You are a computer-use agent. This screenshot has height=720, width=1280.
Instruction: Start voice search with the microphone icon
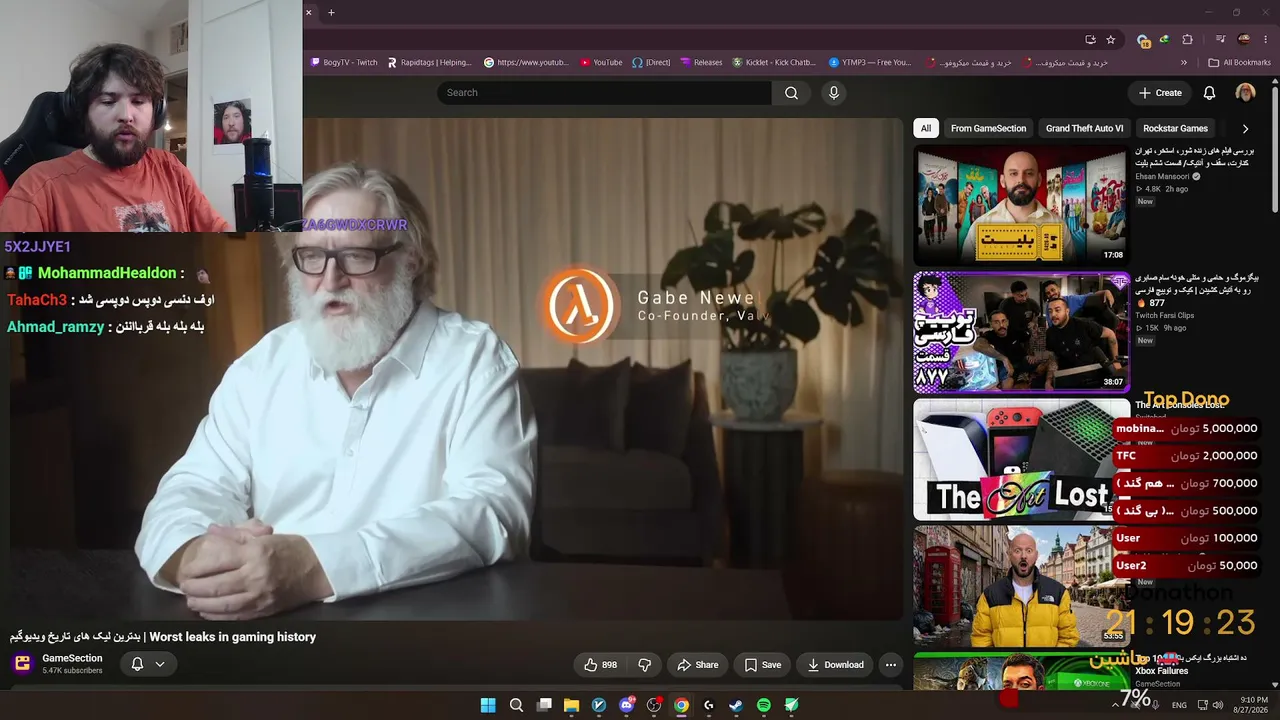point(834,93)
